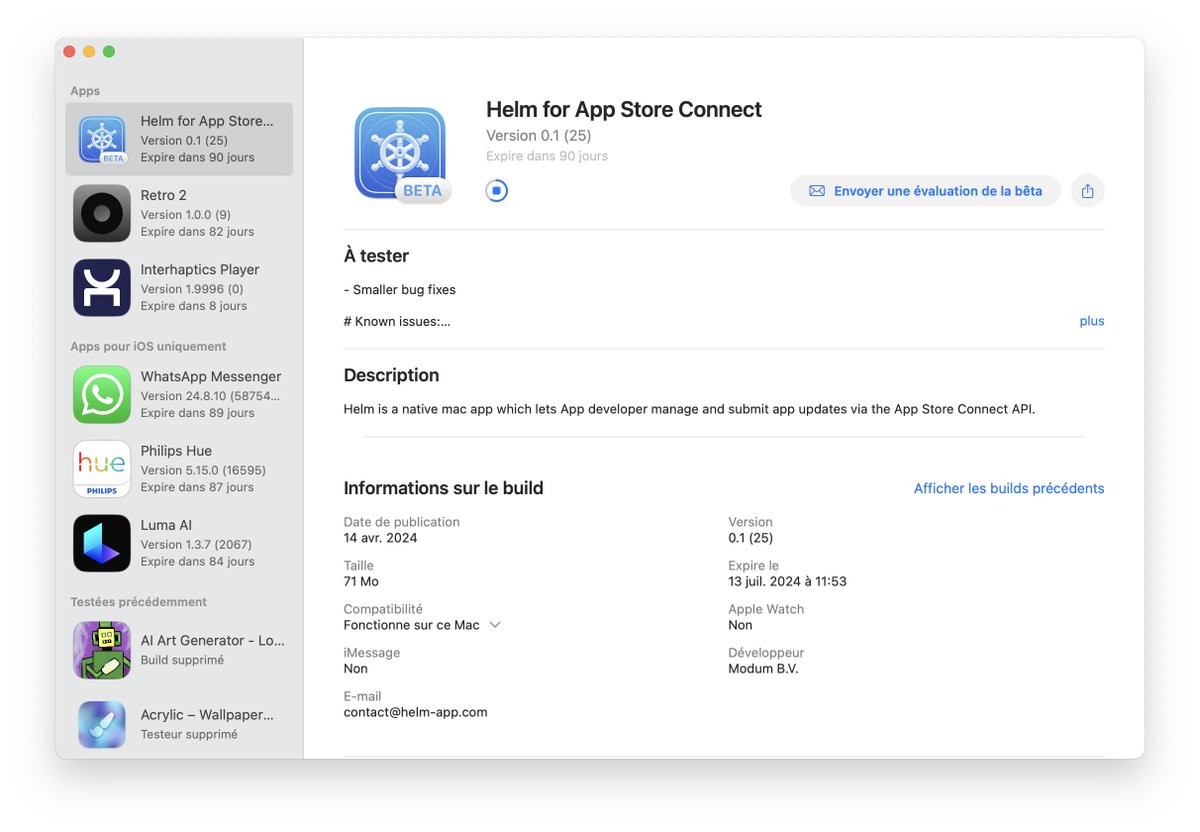The width and height of the screenshot is (1200, 832).
Task: Click 'Version 1.0.0 (9)' under Retro 2
Action: (186, 214)
